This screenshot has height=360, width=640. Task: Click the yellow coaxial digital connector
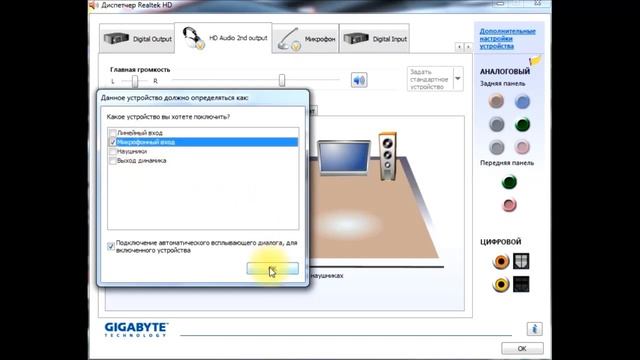click(x=501, y=284)
